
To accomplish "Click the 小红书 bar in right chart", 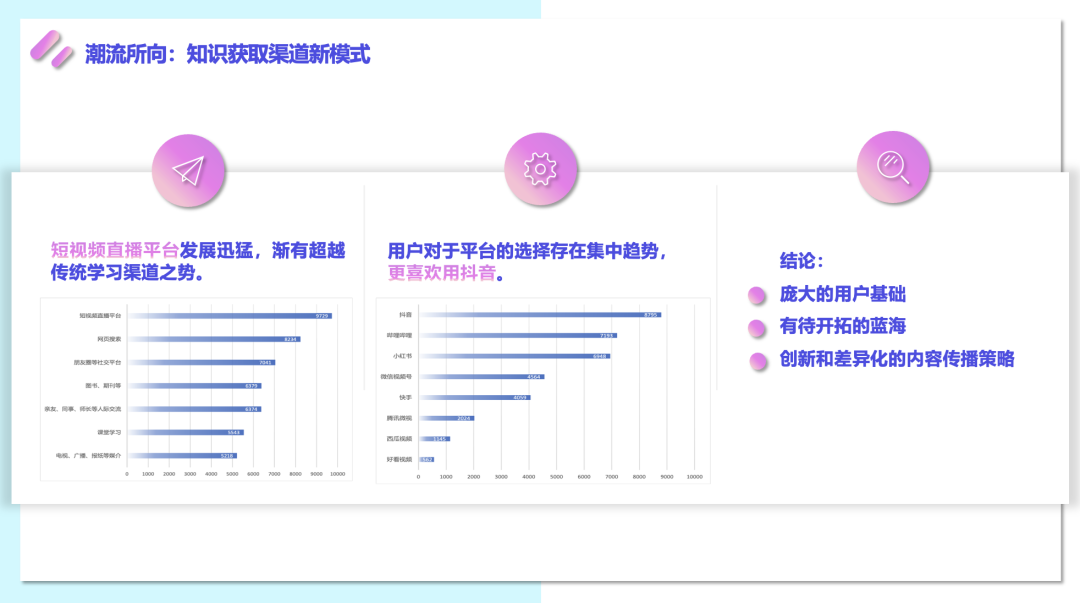I will (514, 356).
